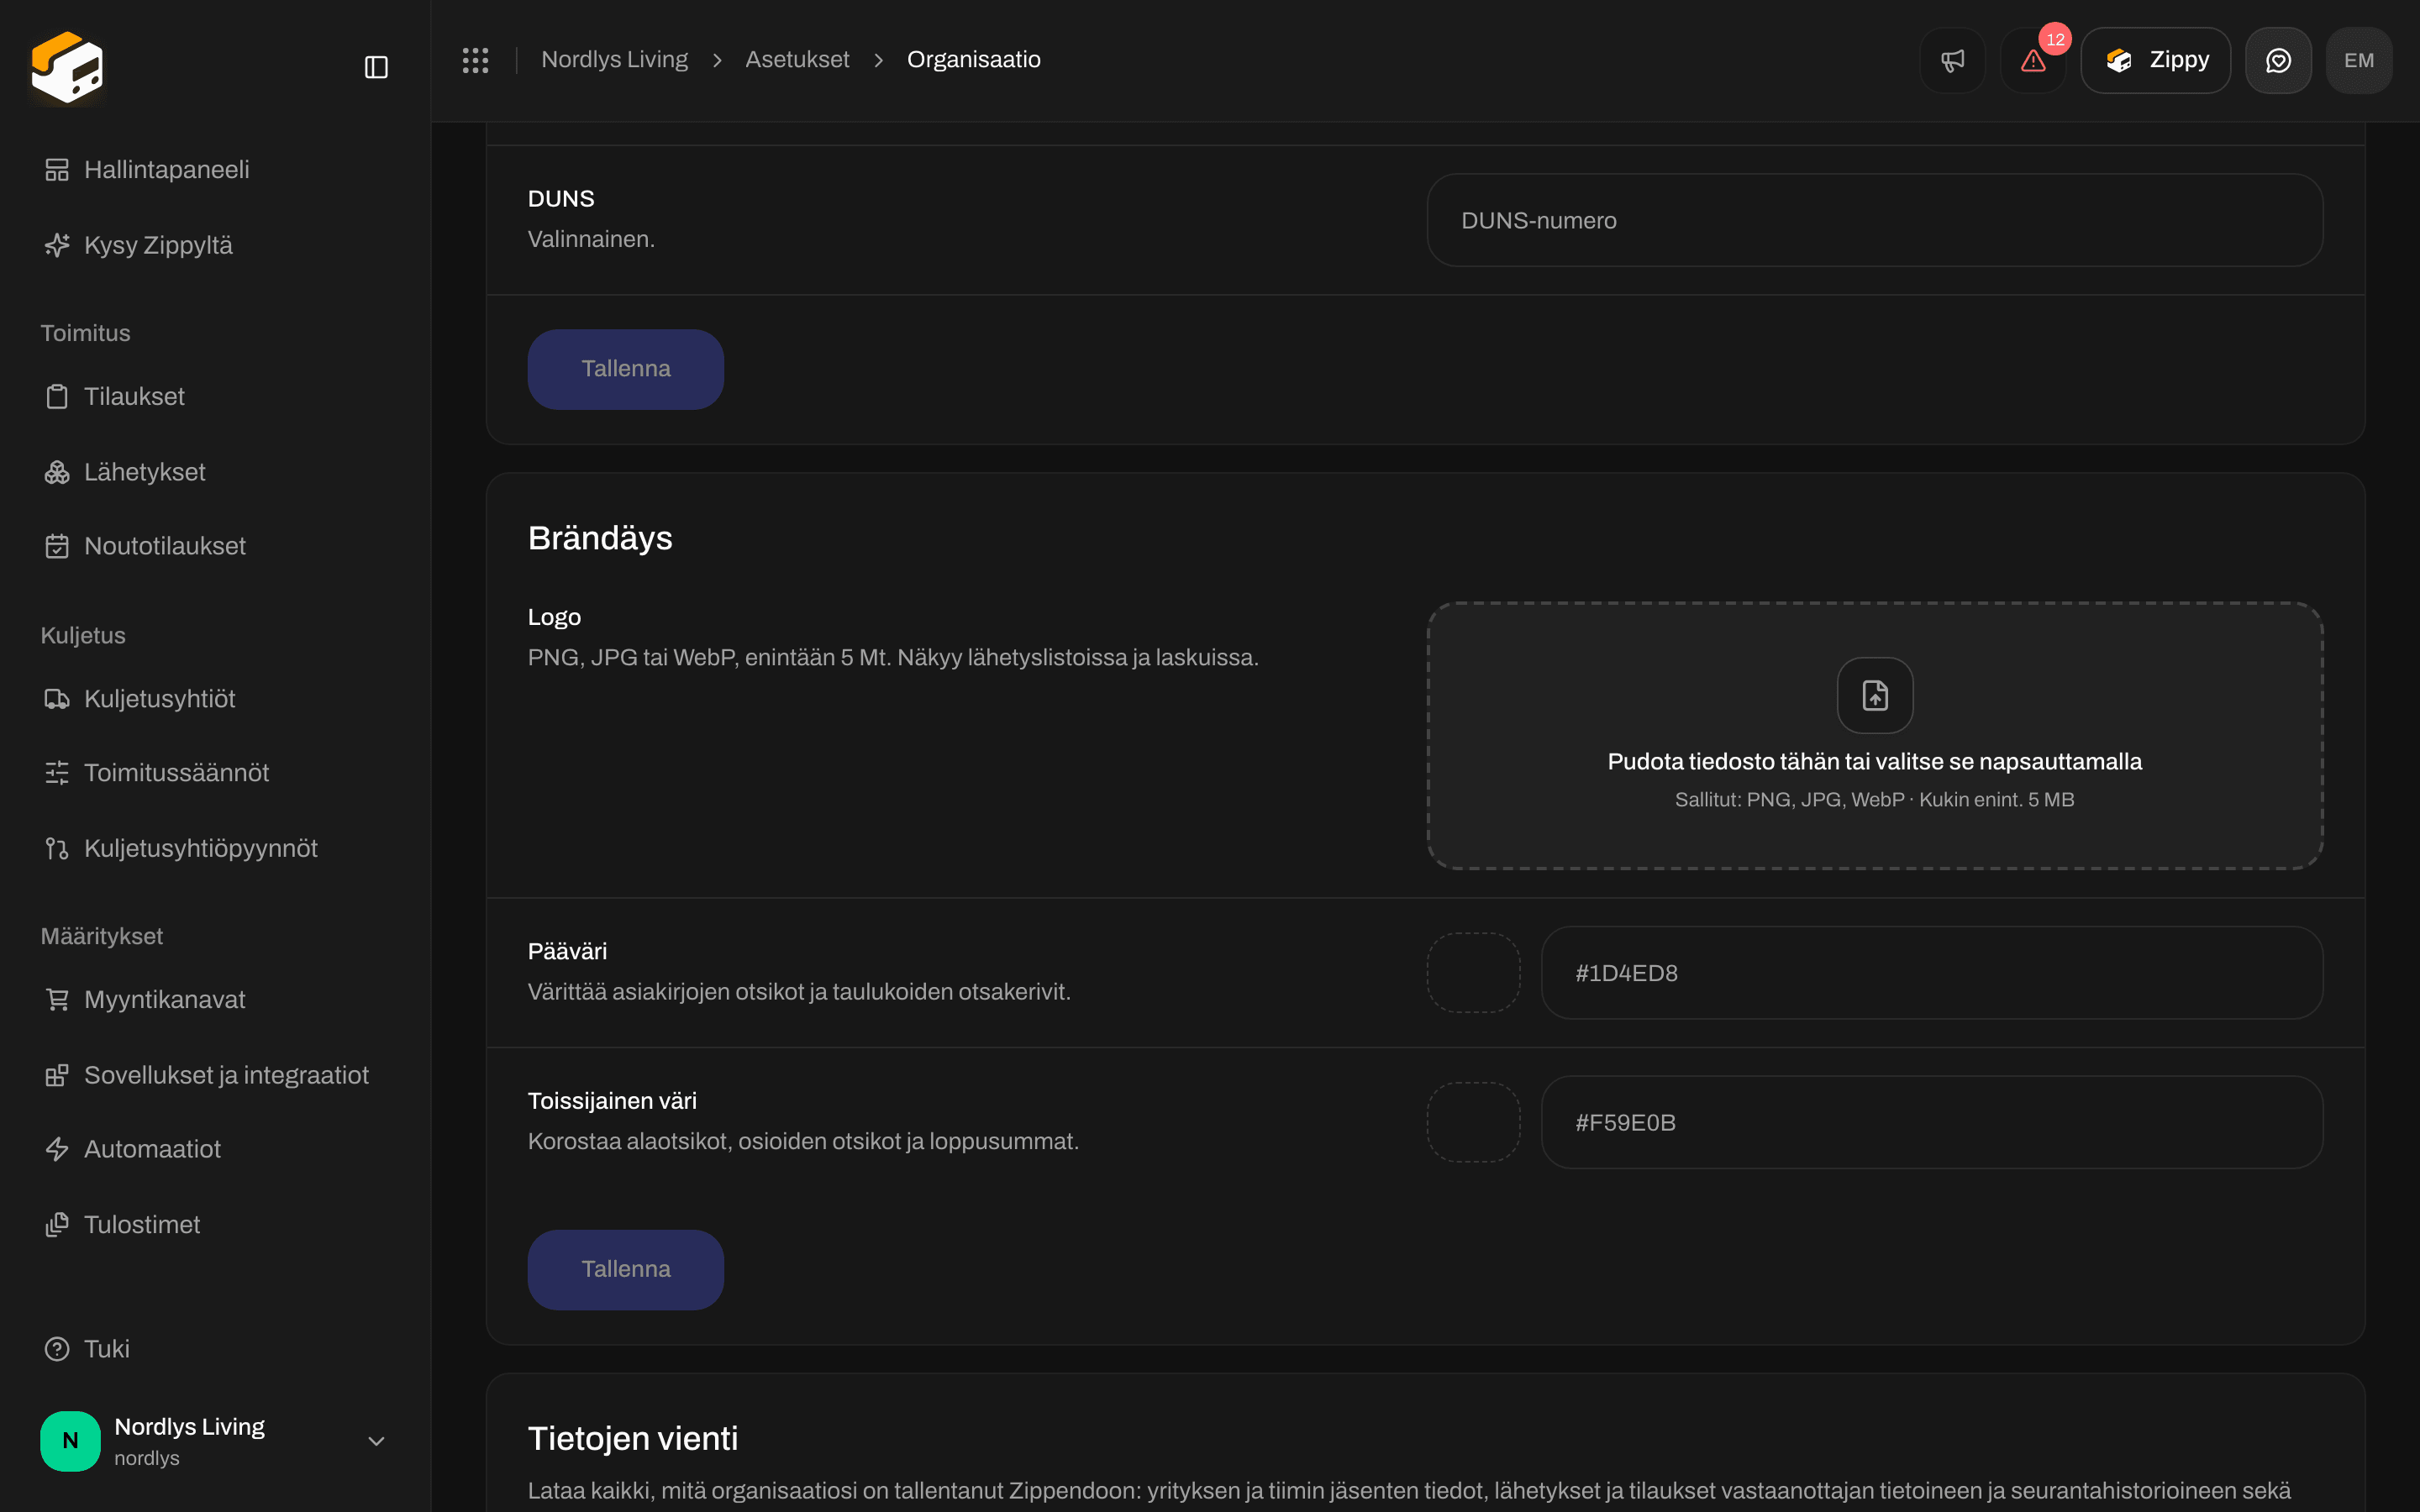Pick the Pääväri color swatch

tap(1473, 973)
